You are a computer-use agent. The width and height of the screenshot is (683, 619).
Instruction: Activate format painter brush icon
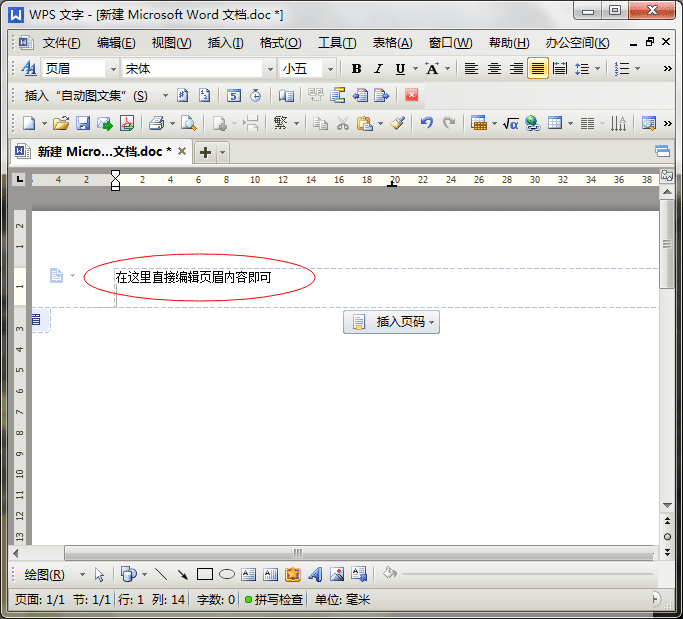397,123
